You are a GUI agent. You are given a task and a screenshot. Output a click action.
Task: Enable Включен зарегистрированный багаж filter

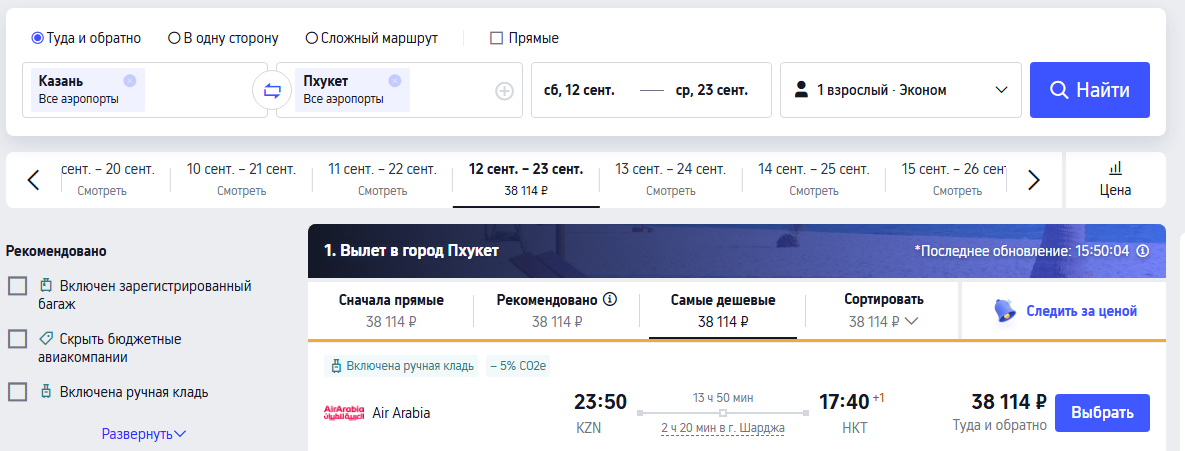pos(18,287)
